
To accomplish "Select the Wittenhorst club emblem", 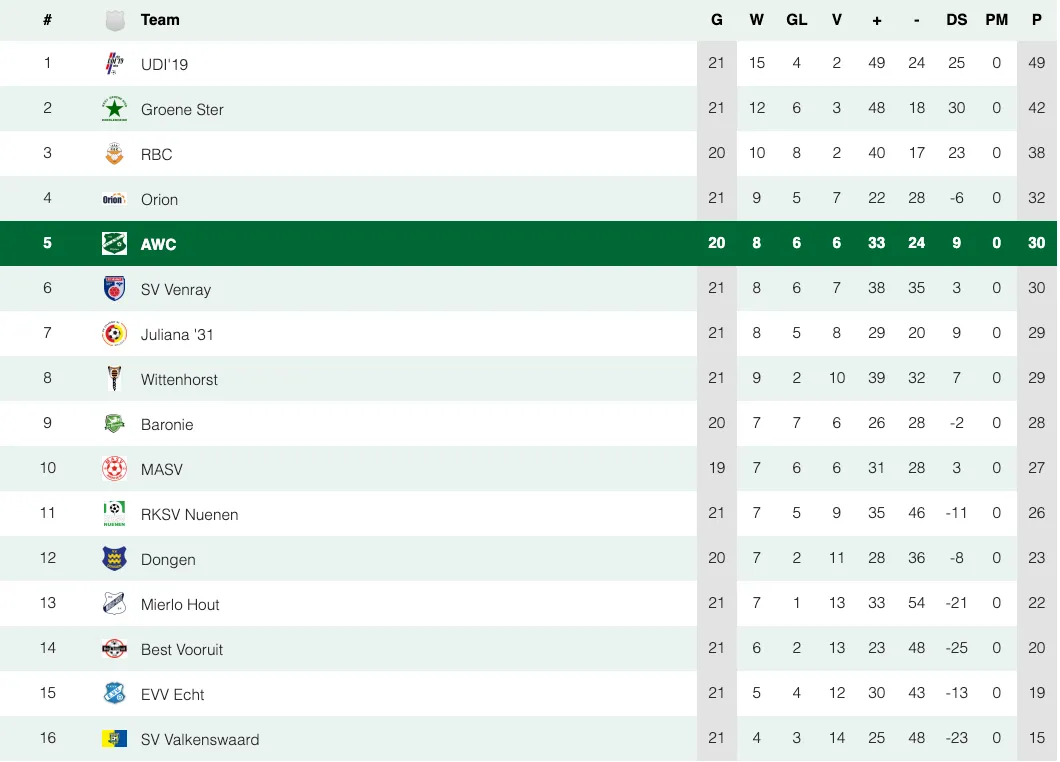I will coord(114,379).
